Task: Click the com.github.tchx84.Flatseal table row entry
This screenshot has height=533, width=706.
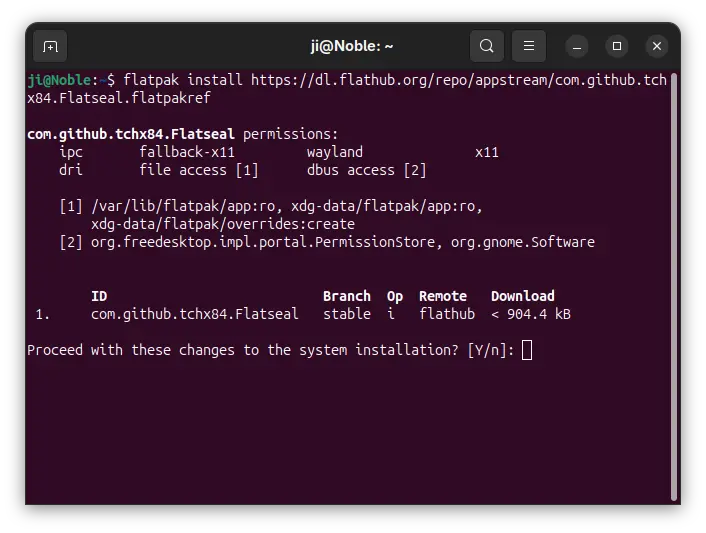Action: point(195,314)
